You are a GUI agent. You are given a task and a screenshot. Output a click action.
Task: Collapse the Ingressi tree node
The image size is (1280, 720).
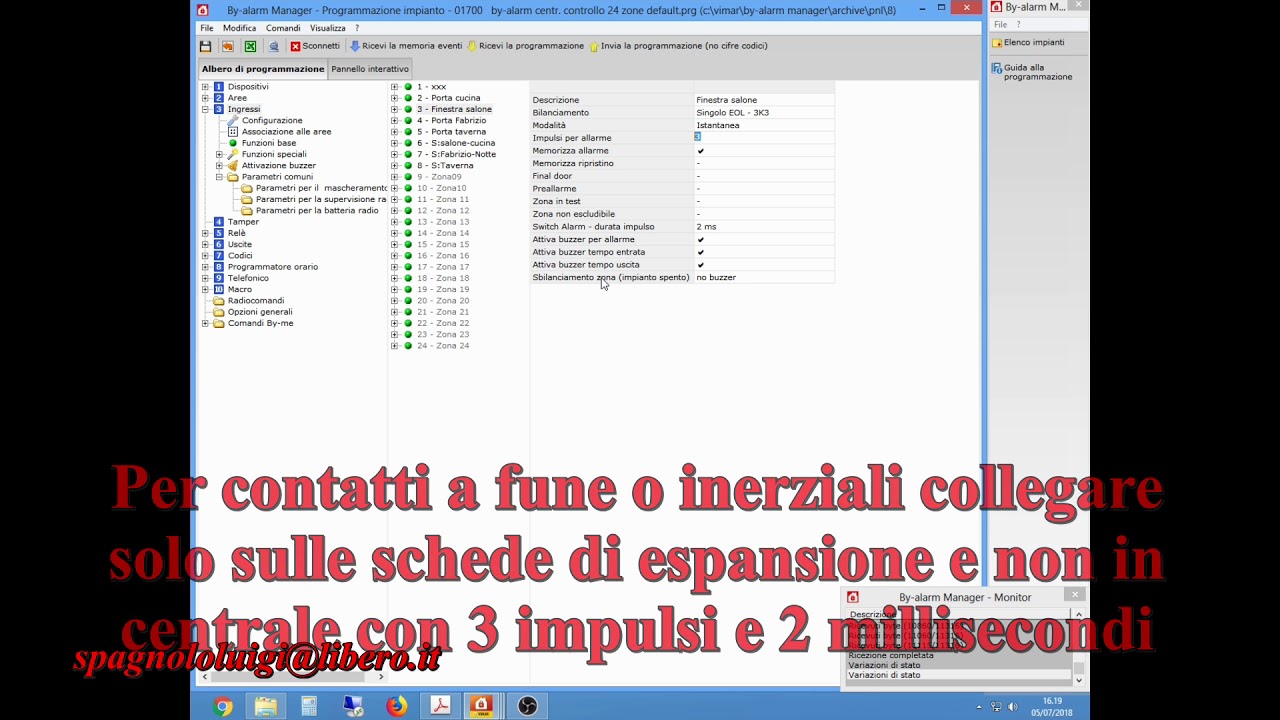pos(205,109)
